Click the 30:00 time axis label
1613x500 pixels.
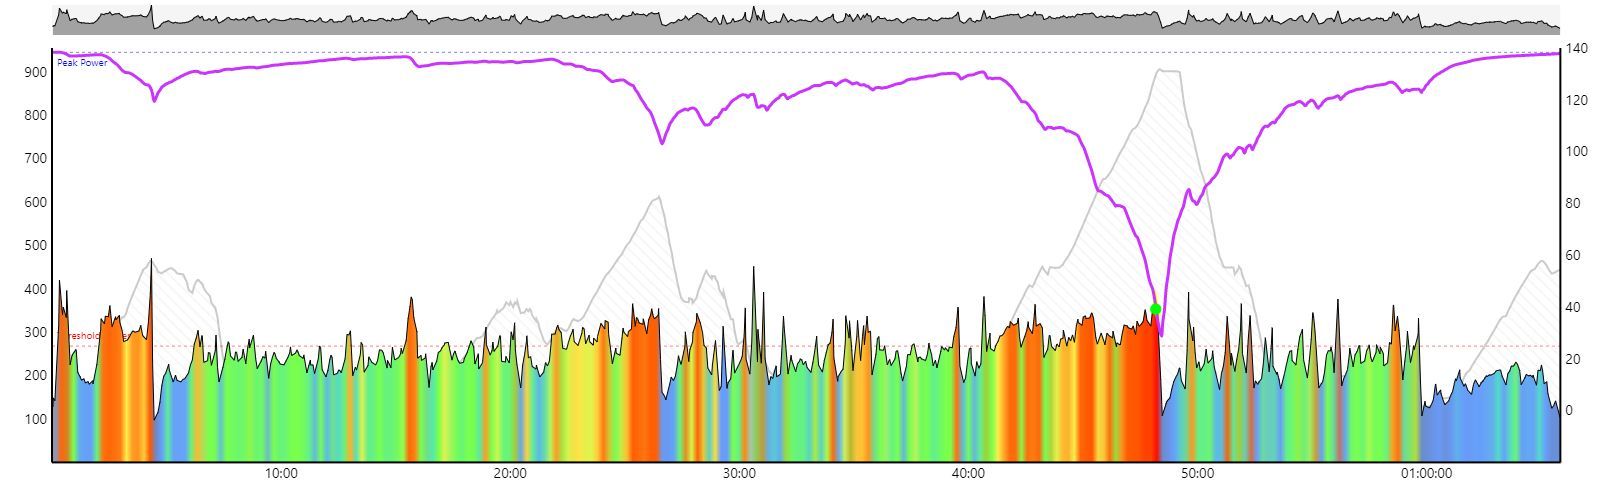click(739, 474)
